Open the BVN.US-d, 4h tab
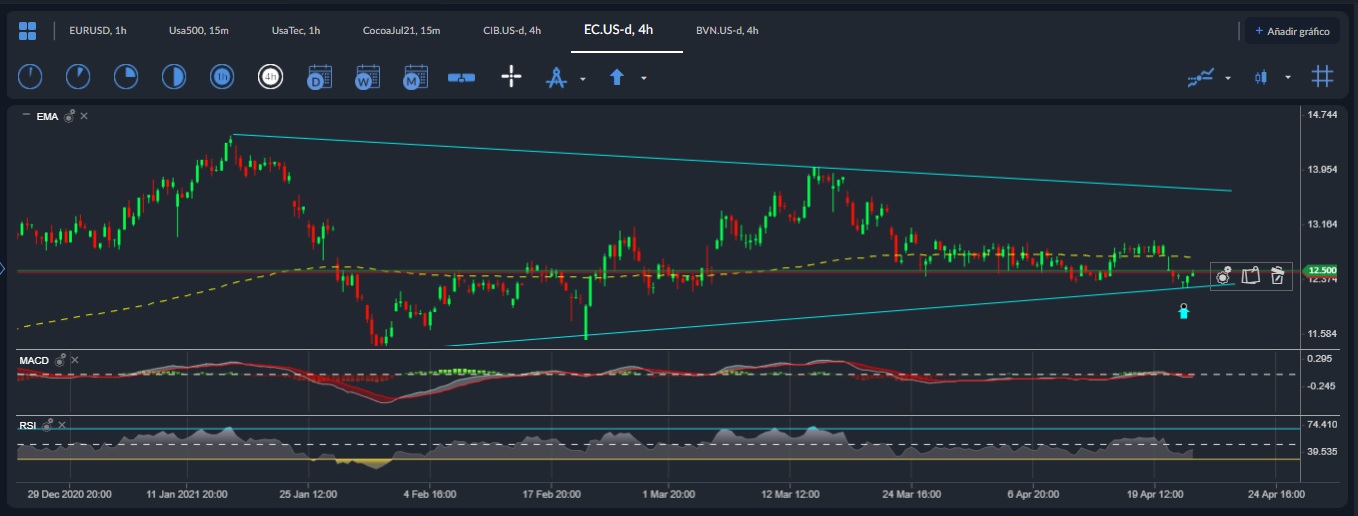 [728, 31]
